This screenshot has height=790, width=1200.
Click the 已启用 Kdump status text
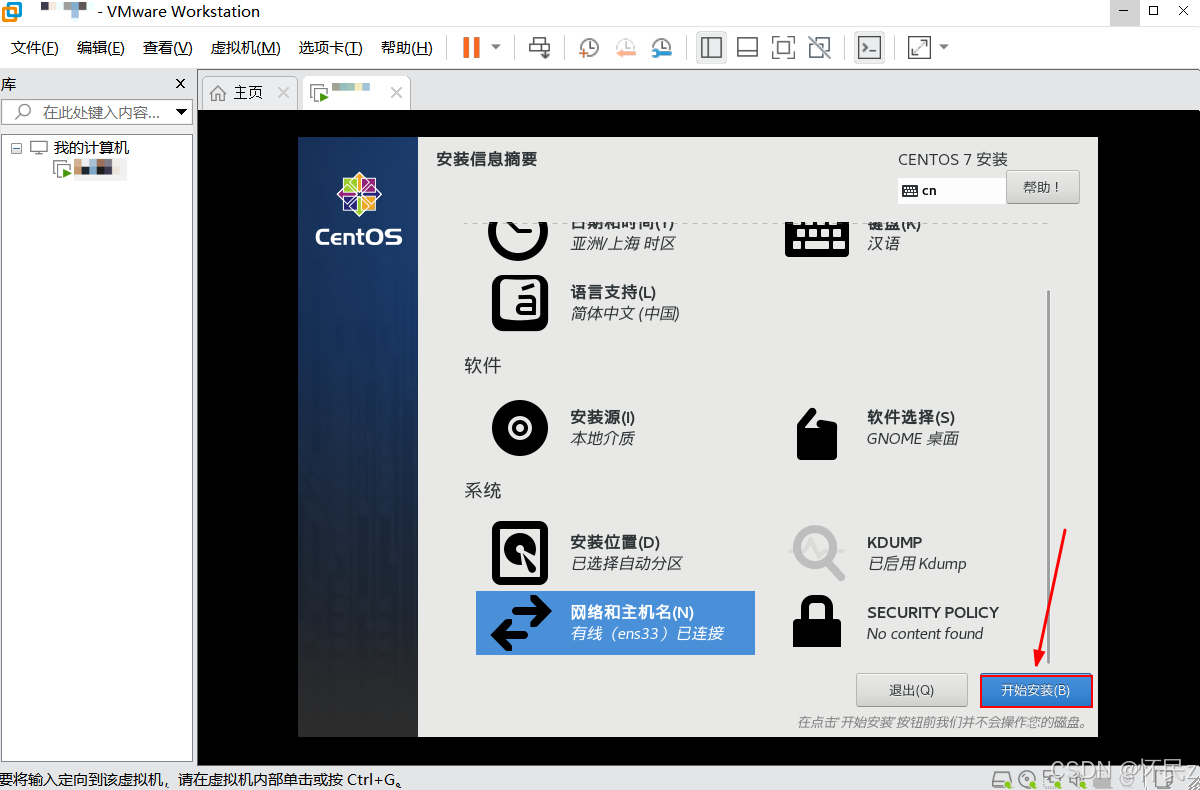(917, 563)
